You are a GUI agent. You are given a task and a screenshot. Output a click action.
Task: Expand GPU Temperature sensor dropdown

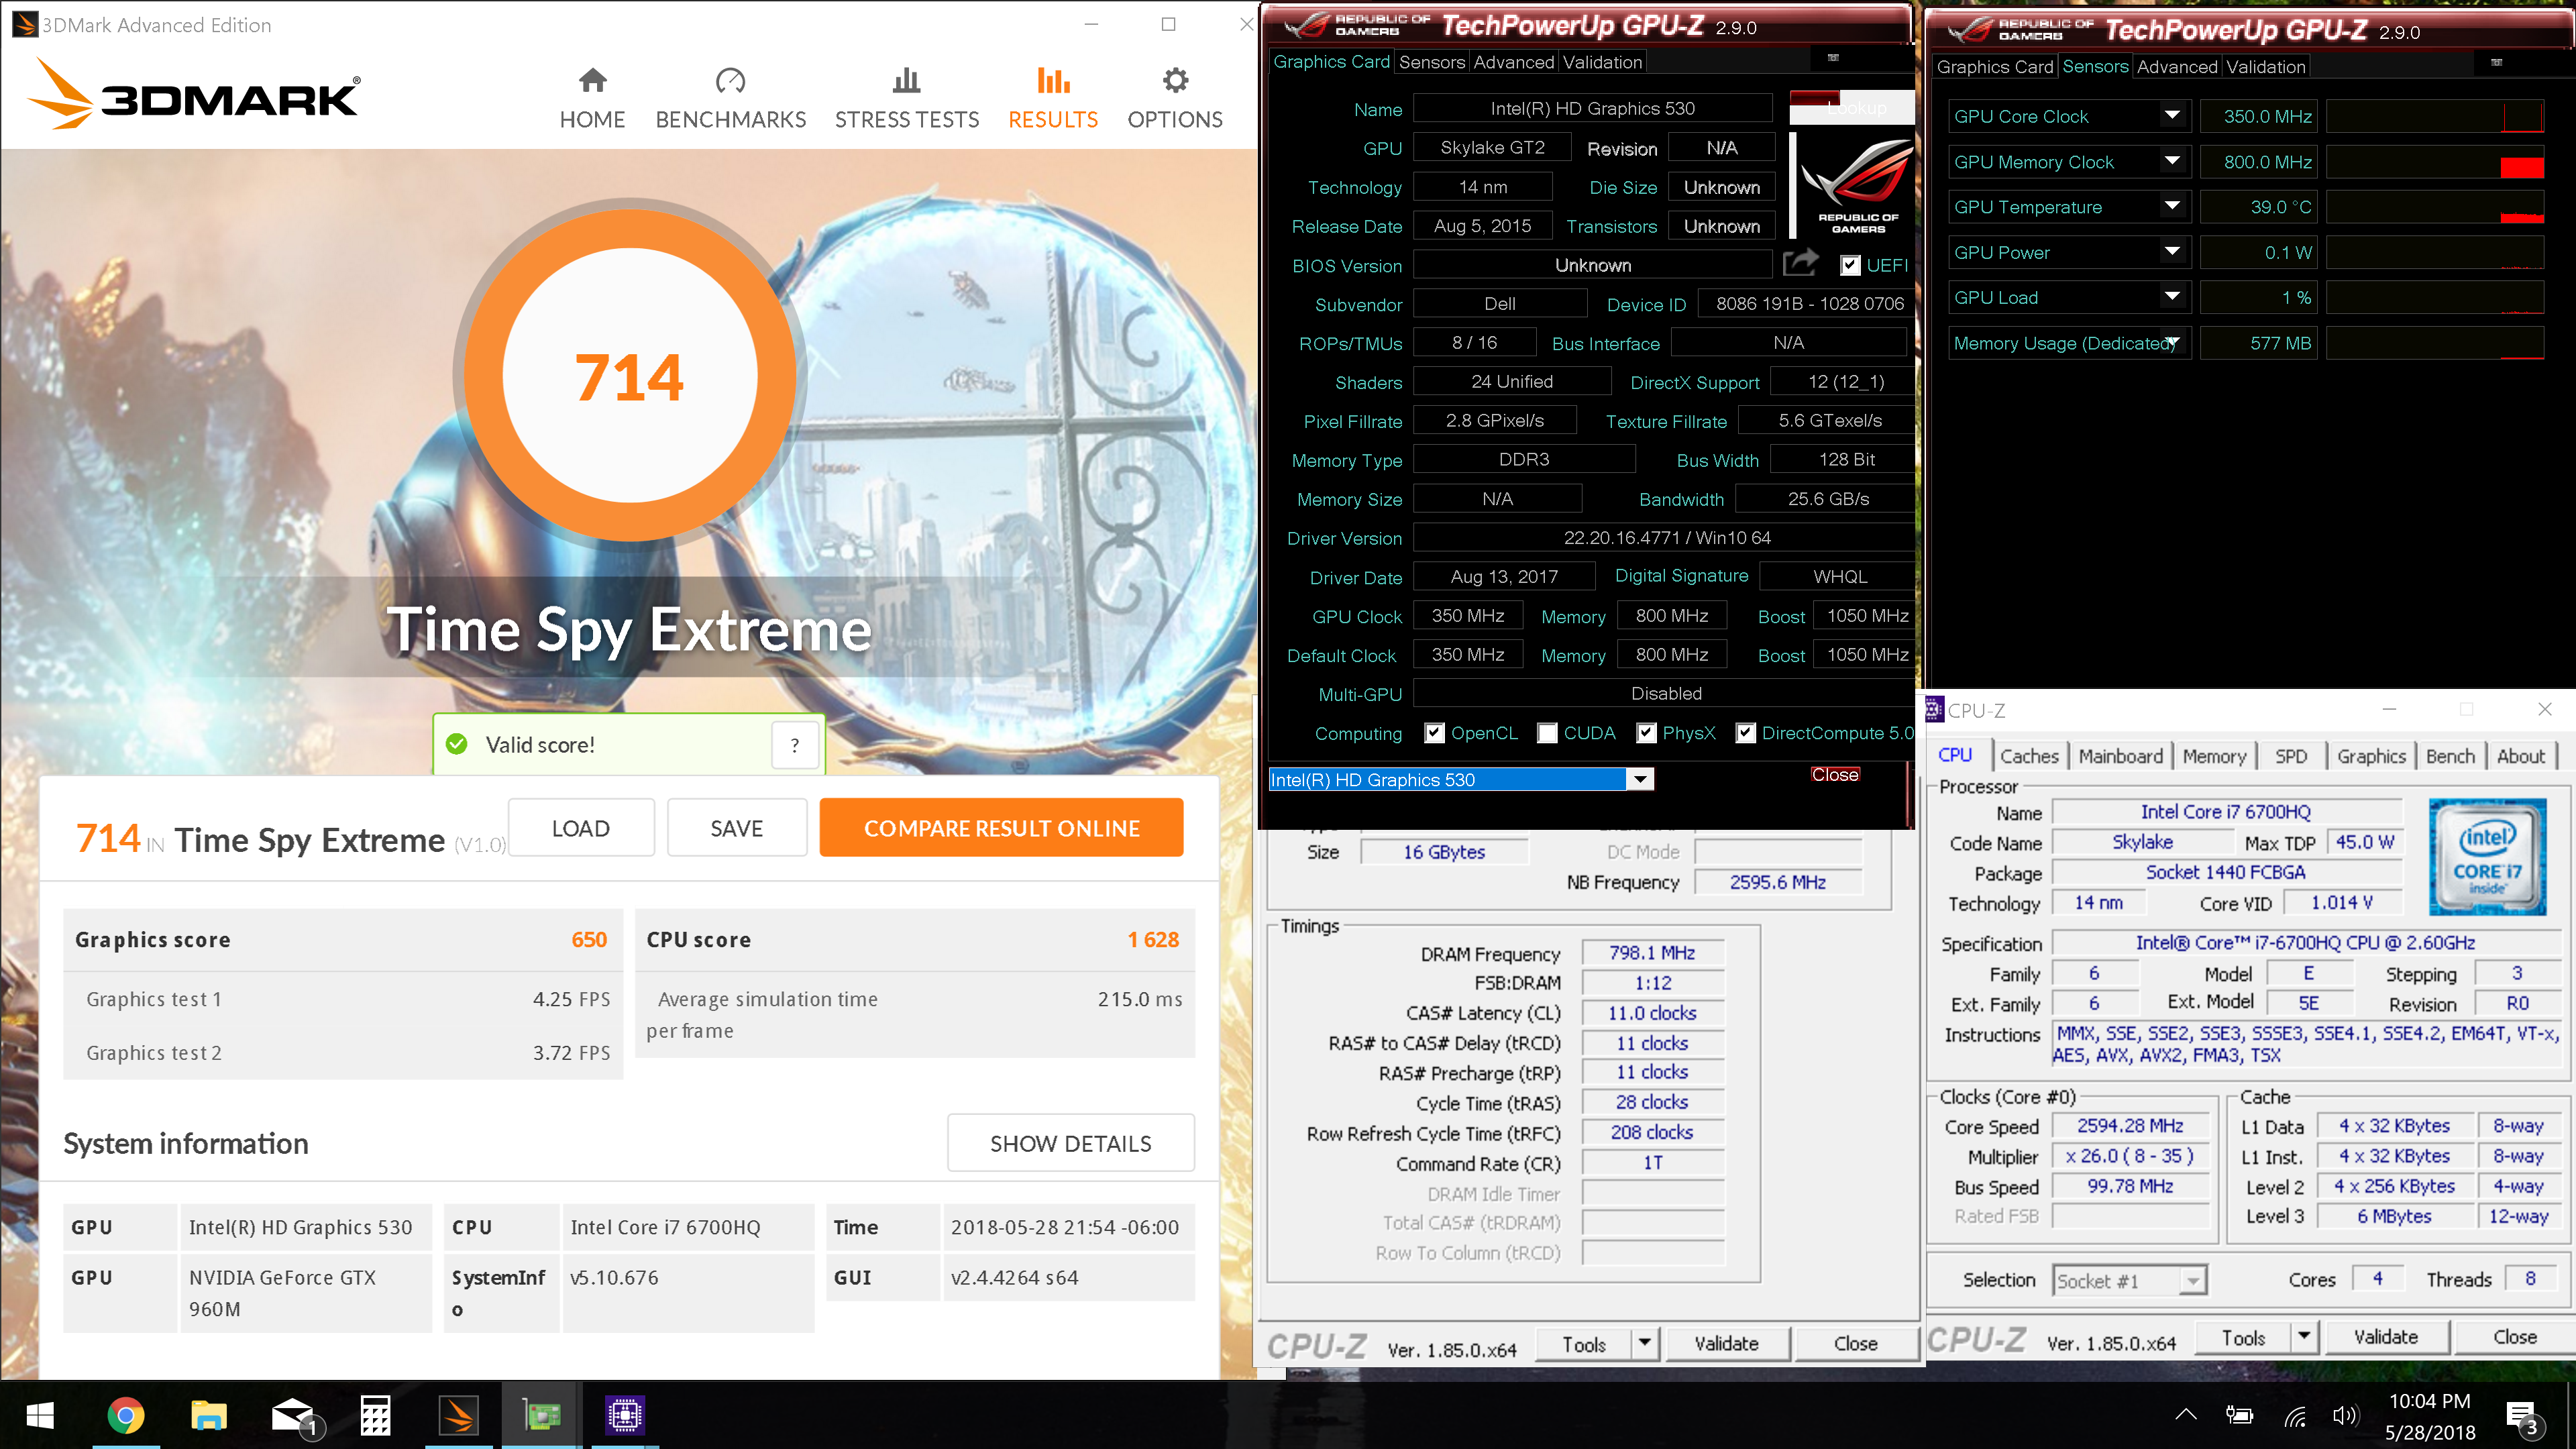tap(2171, 206)
